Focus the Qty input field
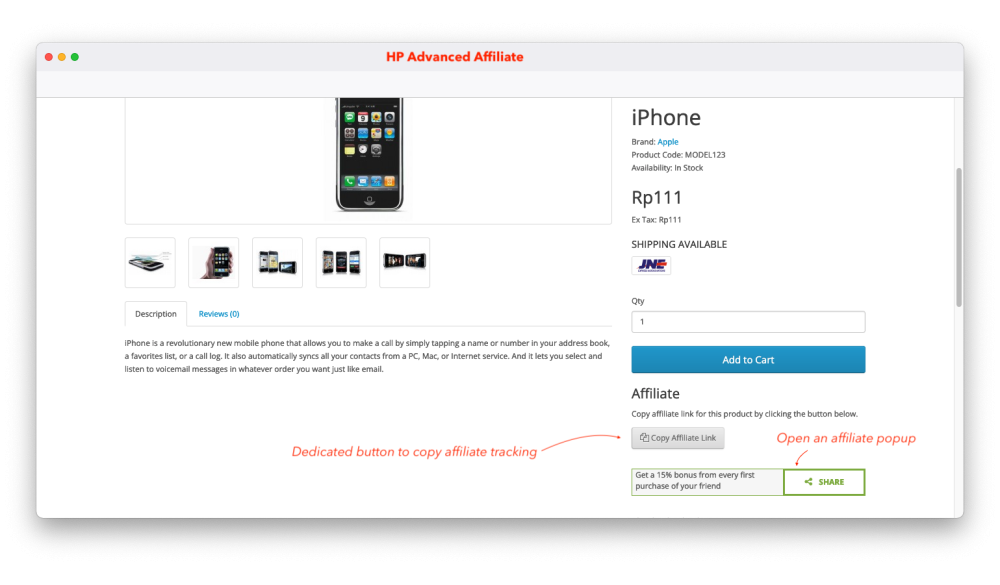Viewport: 1000px width, 585px height. click(748, 322)
